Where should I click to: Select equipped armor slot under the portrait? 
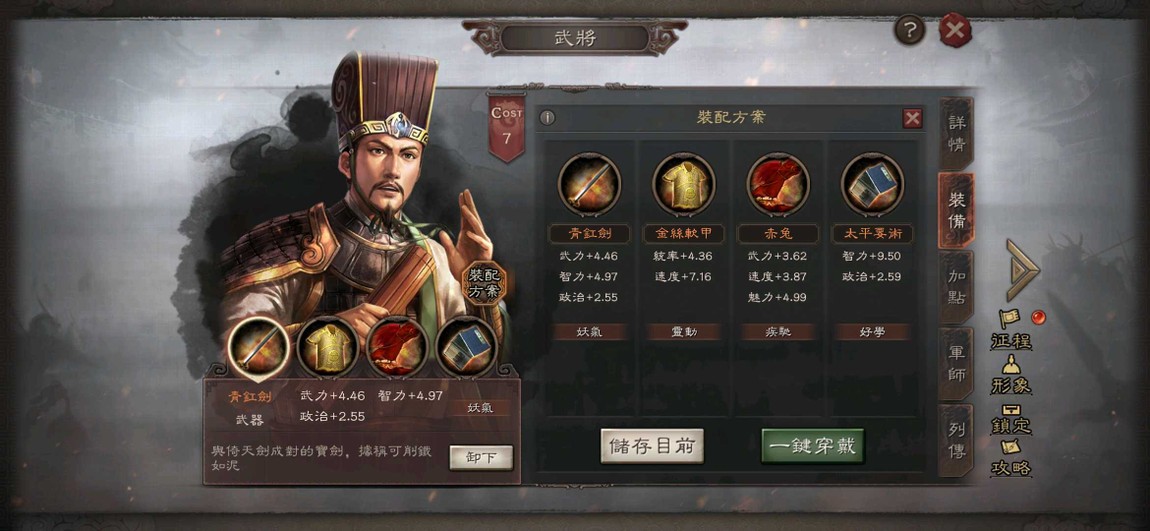(x=328, y=347)
